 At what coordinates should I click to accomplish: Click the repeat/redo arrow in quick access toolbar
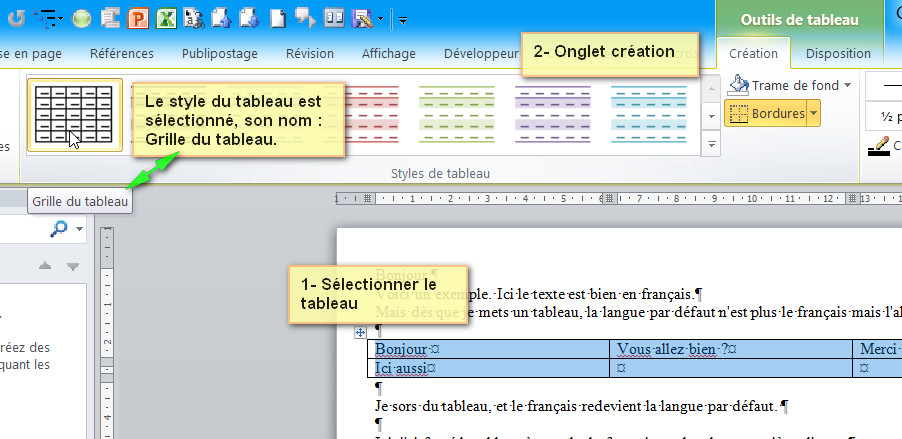pos(17,18)
